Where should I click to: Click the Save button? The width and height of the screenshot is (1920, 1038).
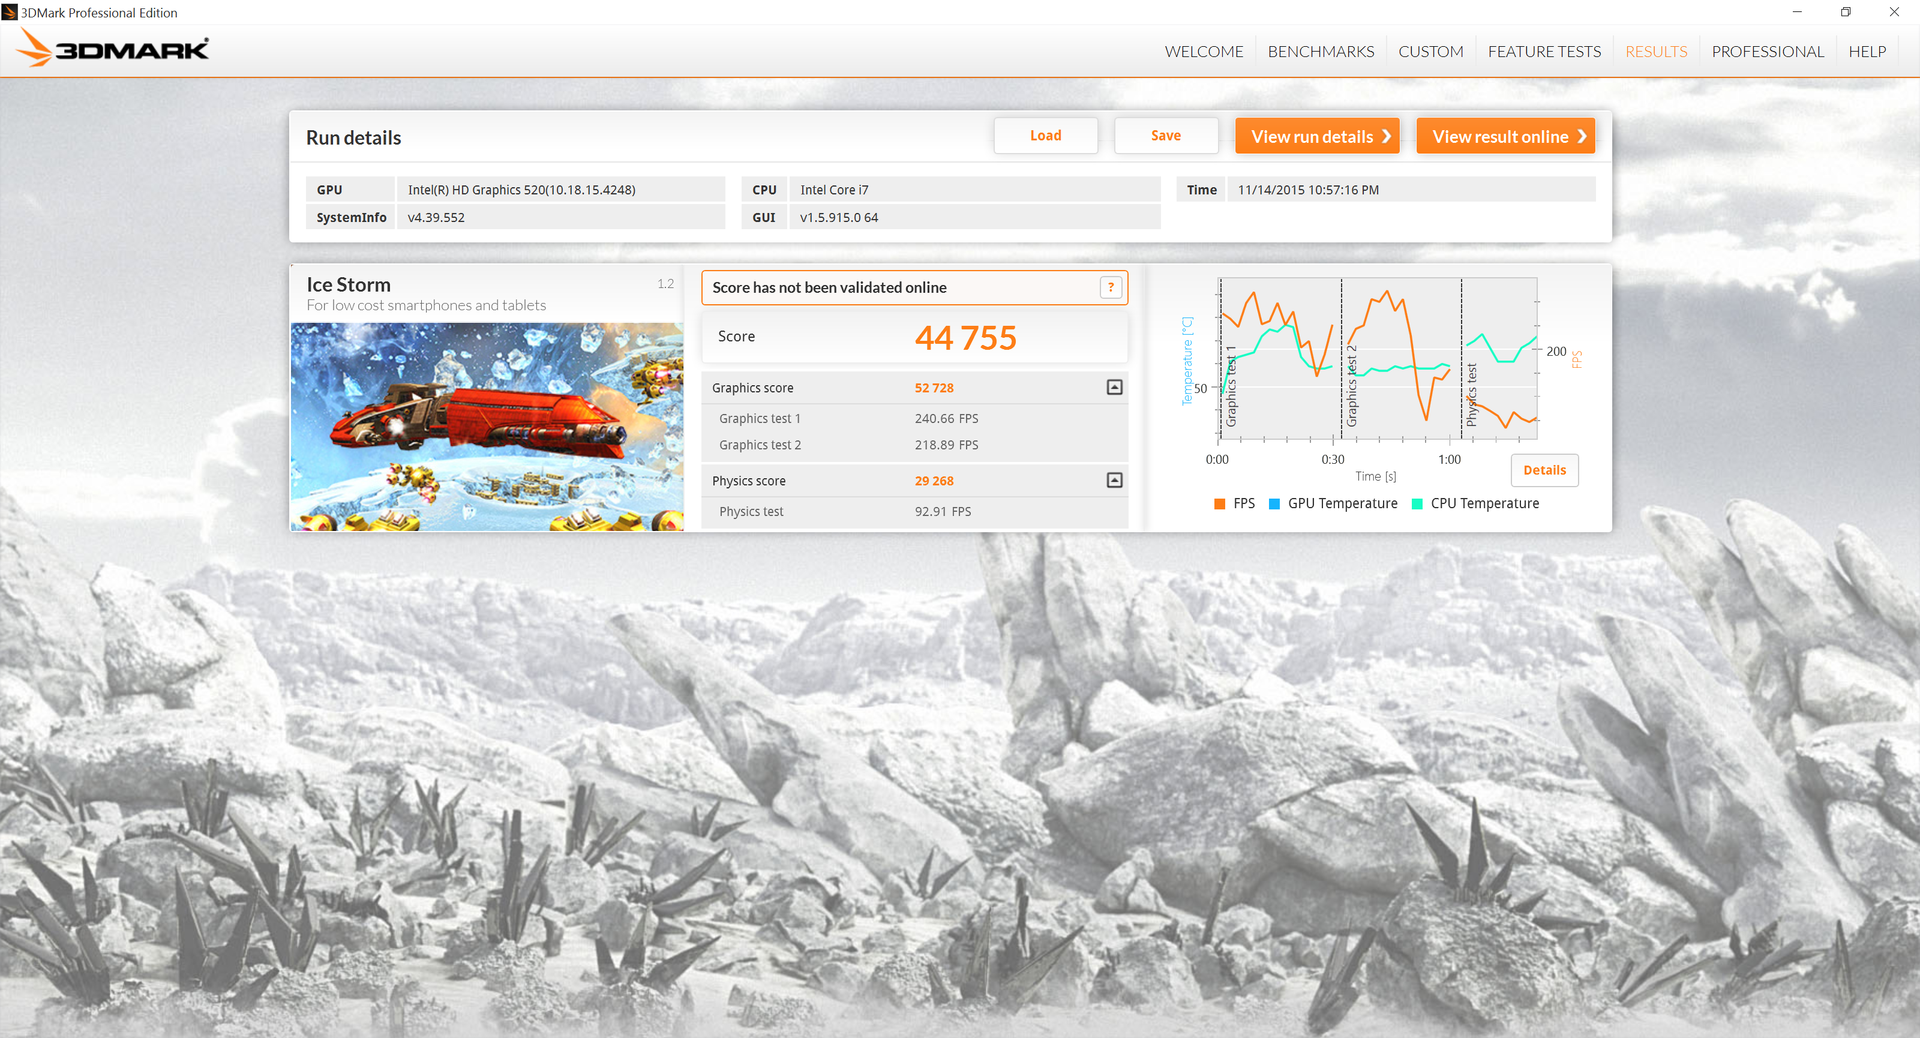(1166, 136)
